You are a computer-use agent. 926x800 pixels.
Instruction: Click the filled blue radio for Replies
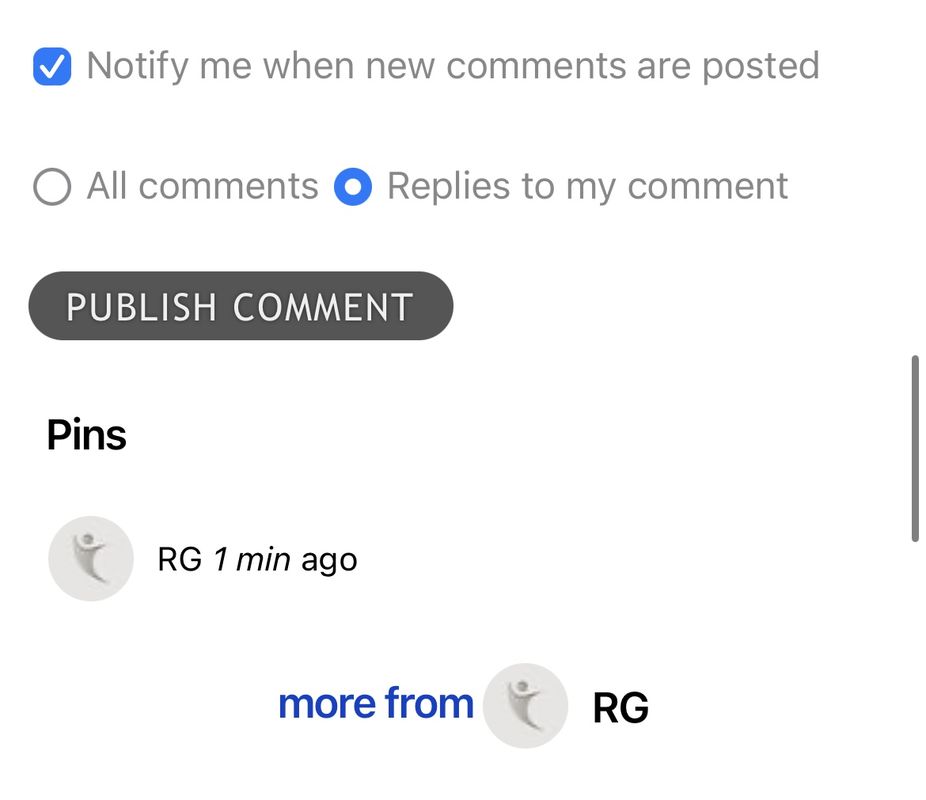click(353, 187)
